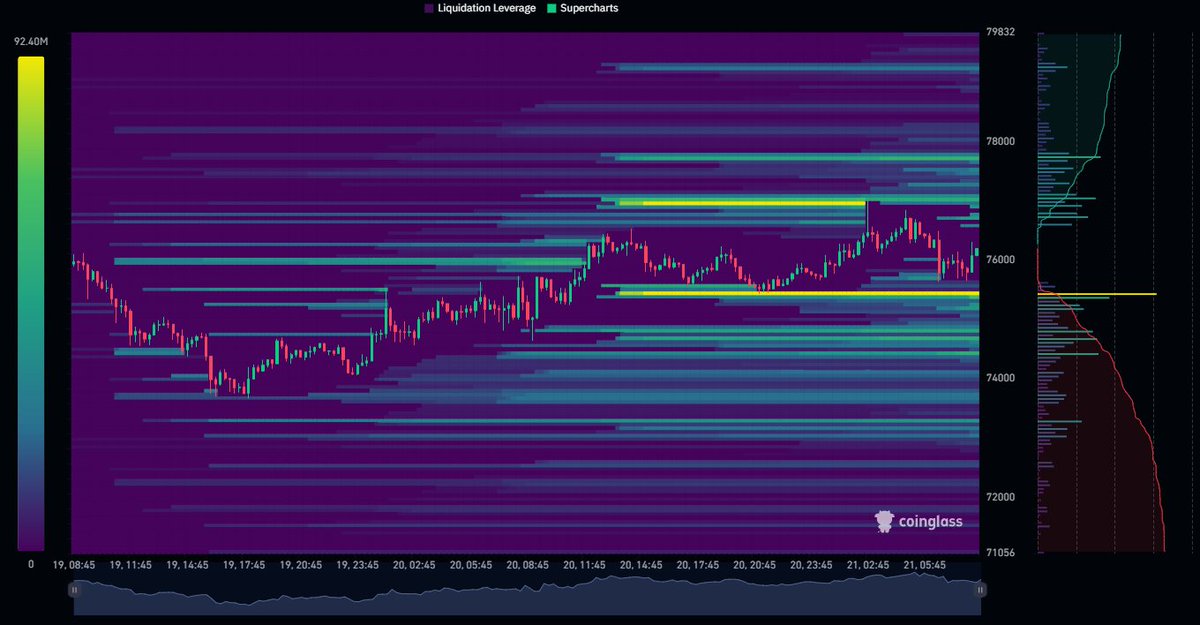Click the 20, 05:45 time axis label

click(x=471, y=565)
